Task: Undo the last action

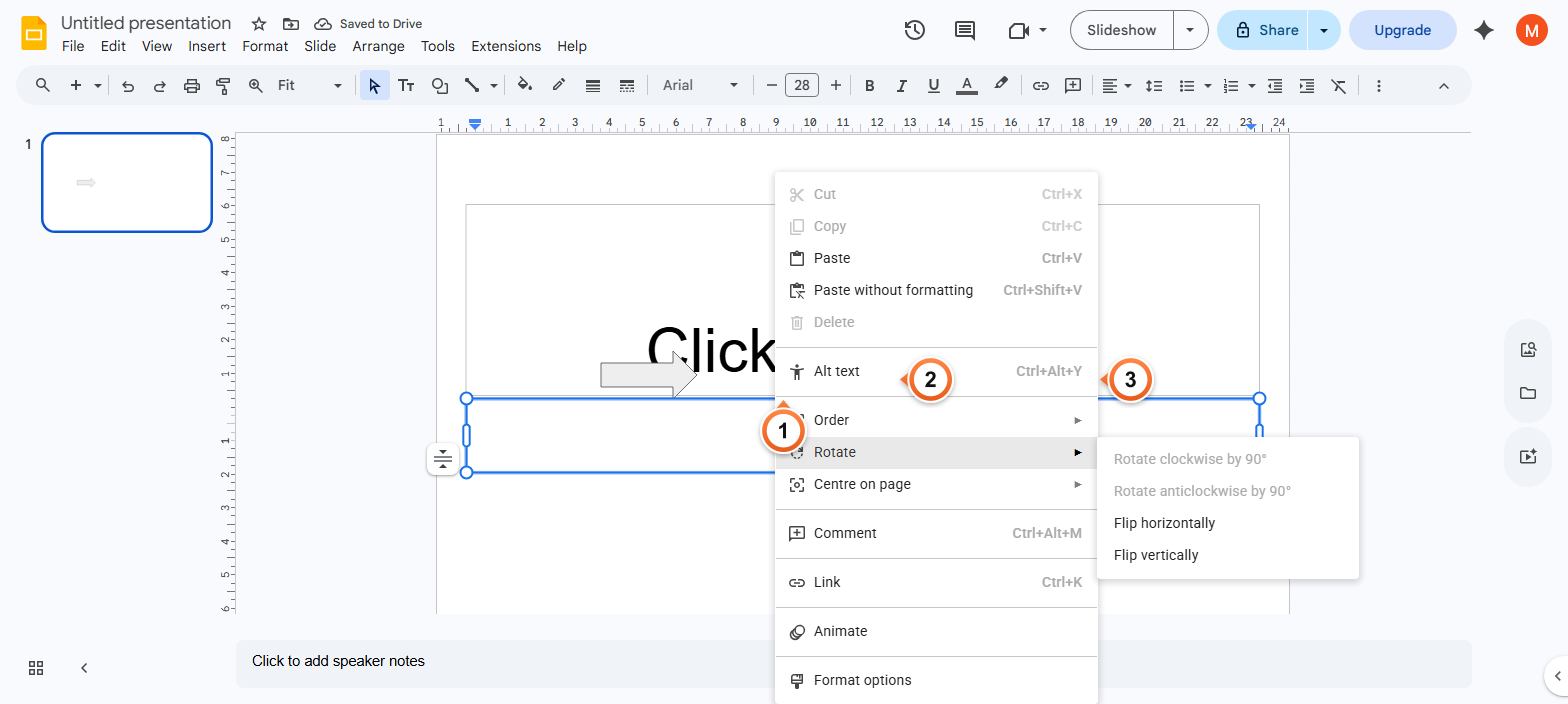Action: [x=128, y=86]
